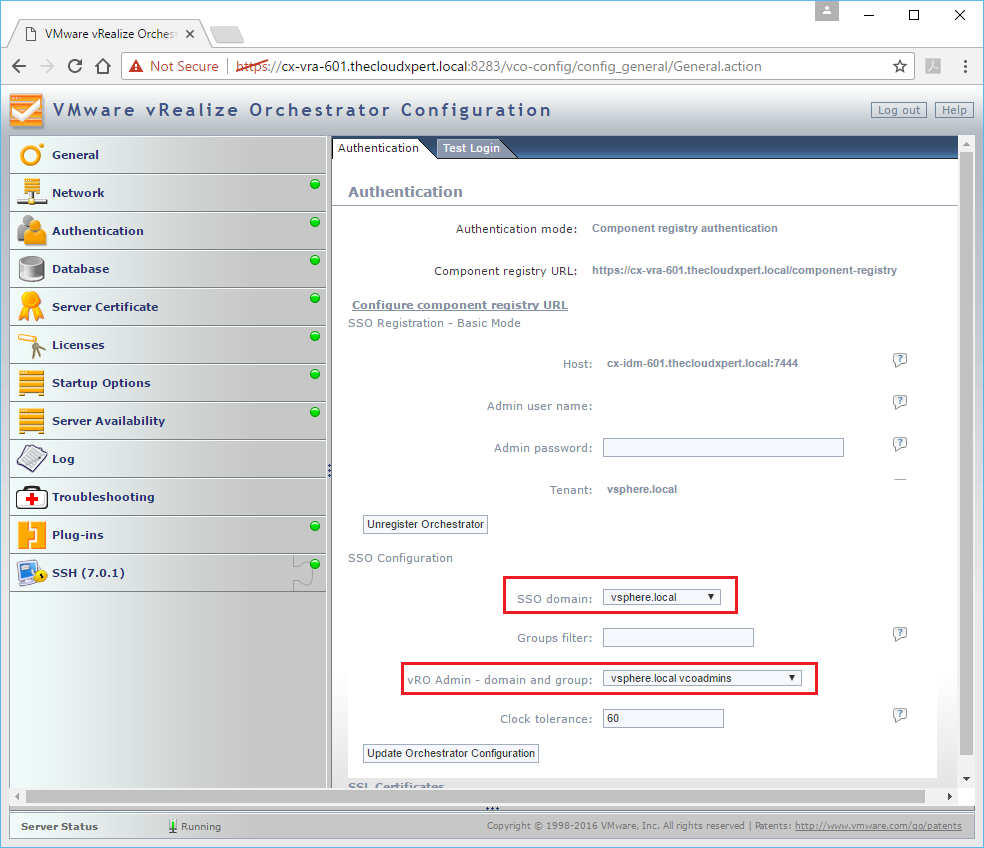Viewport: 984px width, 848px height.
Task: Open the Chrome three-dot menu
Action: (x=965, y=67)
